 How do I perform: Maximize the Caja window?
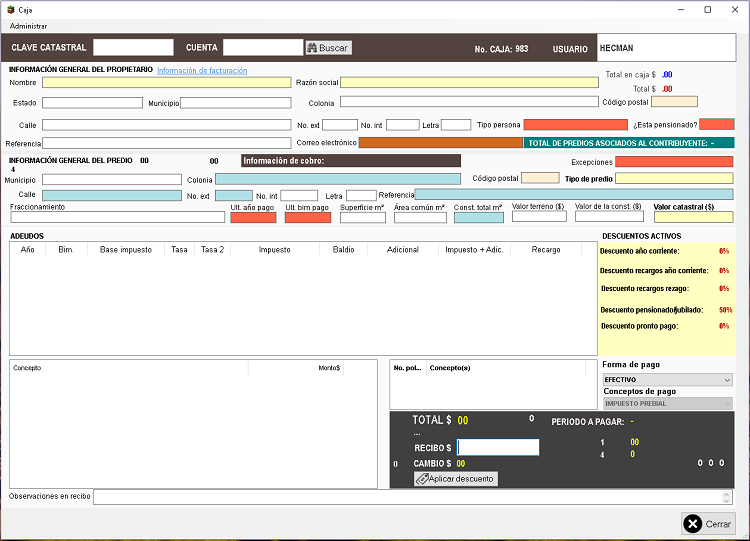pos(707,9)
